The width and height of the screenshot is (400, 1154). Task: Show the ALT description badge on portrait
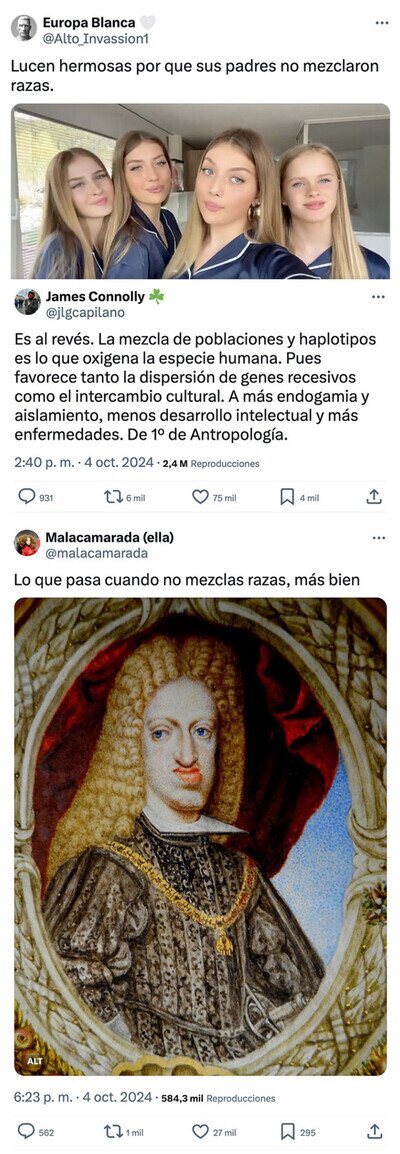pyautogui.click(x=35, y=1062)
